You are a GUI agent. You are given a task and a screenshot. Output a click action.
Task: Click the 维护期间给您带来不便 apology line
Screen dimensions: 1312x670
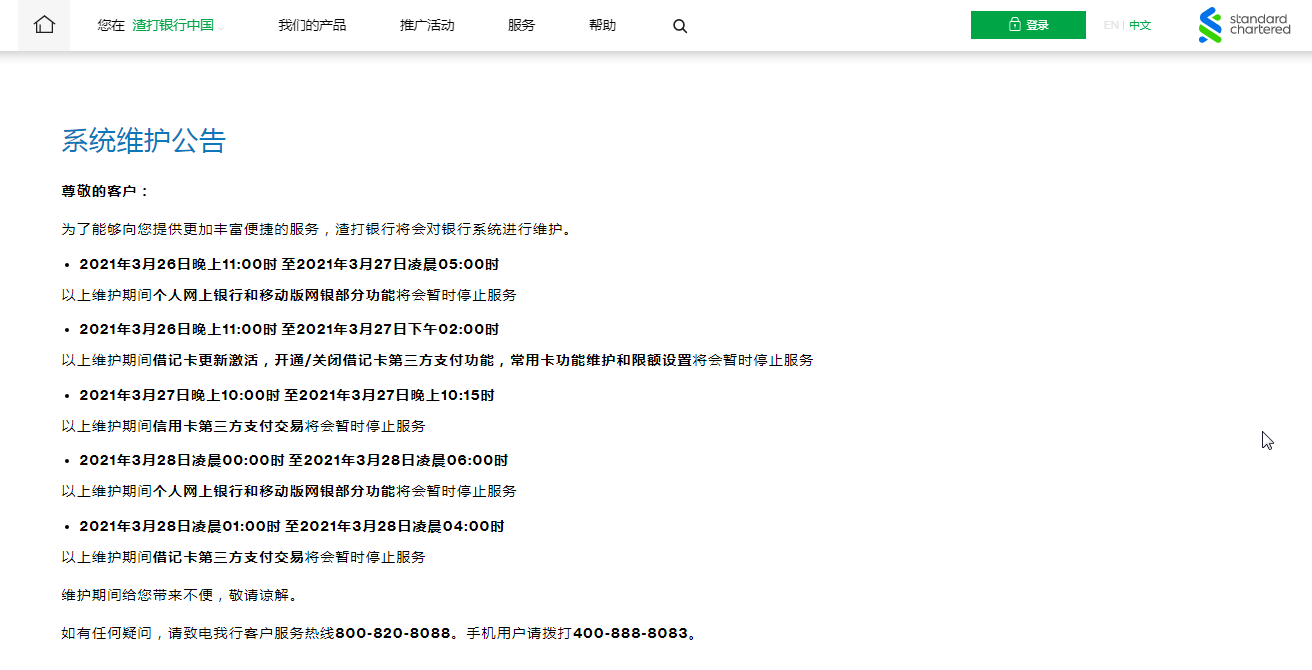pyautogui.click(x=180, y=595)
